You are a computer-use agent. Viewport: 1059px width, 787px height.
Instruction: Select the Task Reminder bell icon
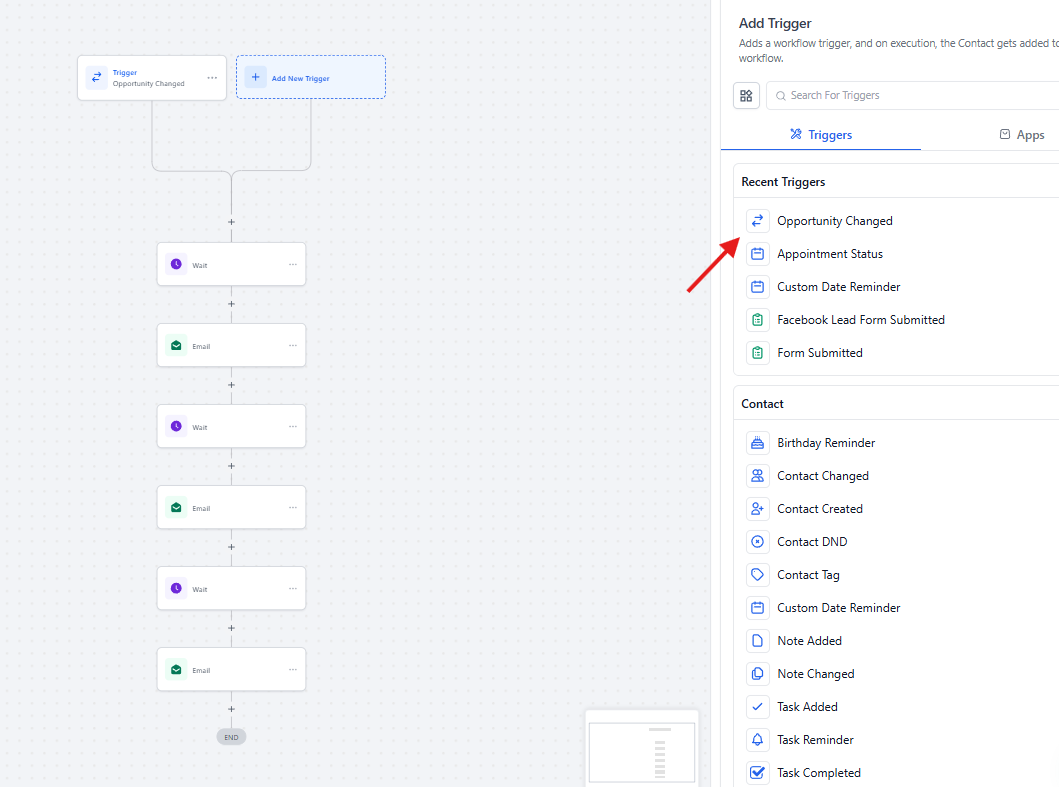click(757, 740)
